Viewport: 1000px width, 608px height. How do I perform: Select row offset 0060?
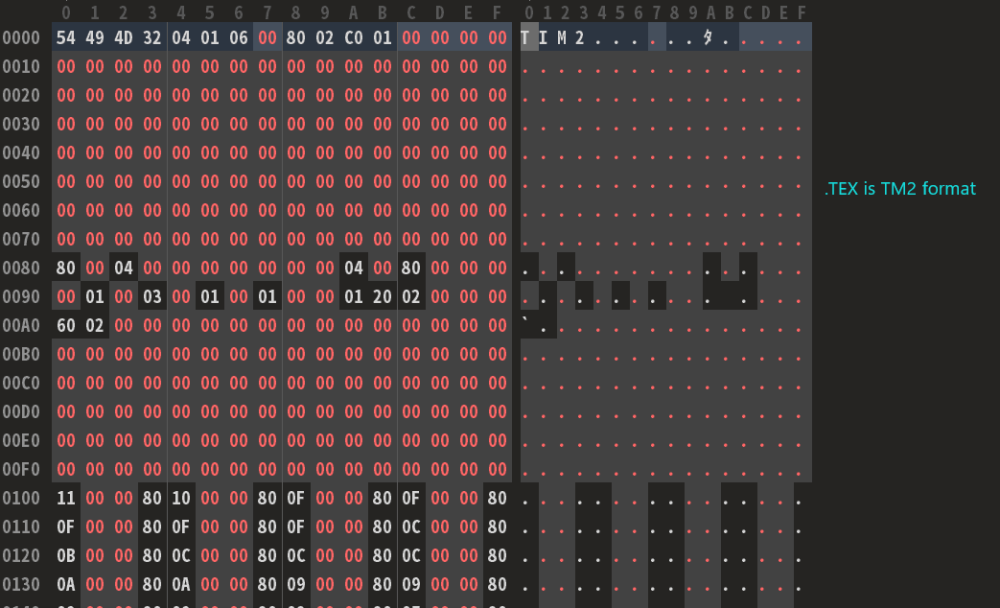(x=21, y=210)
